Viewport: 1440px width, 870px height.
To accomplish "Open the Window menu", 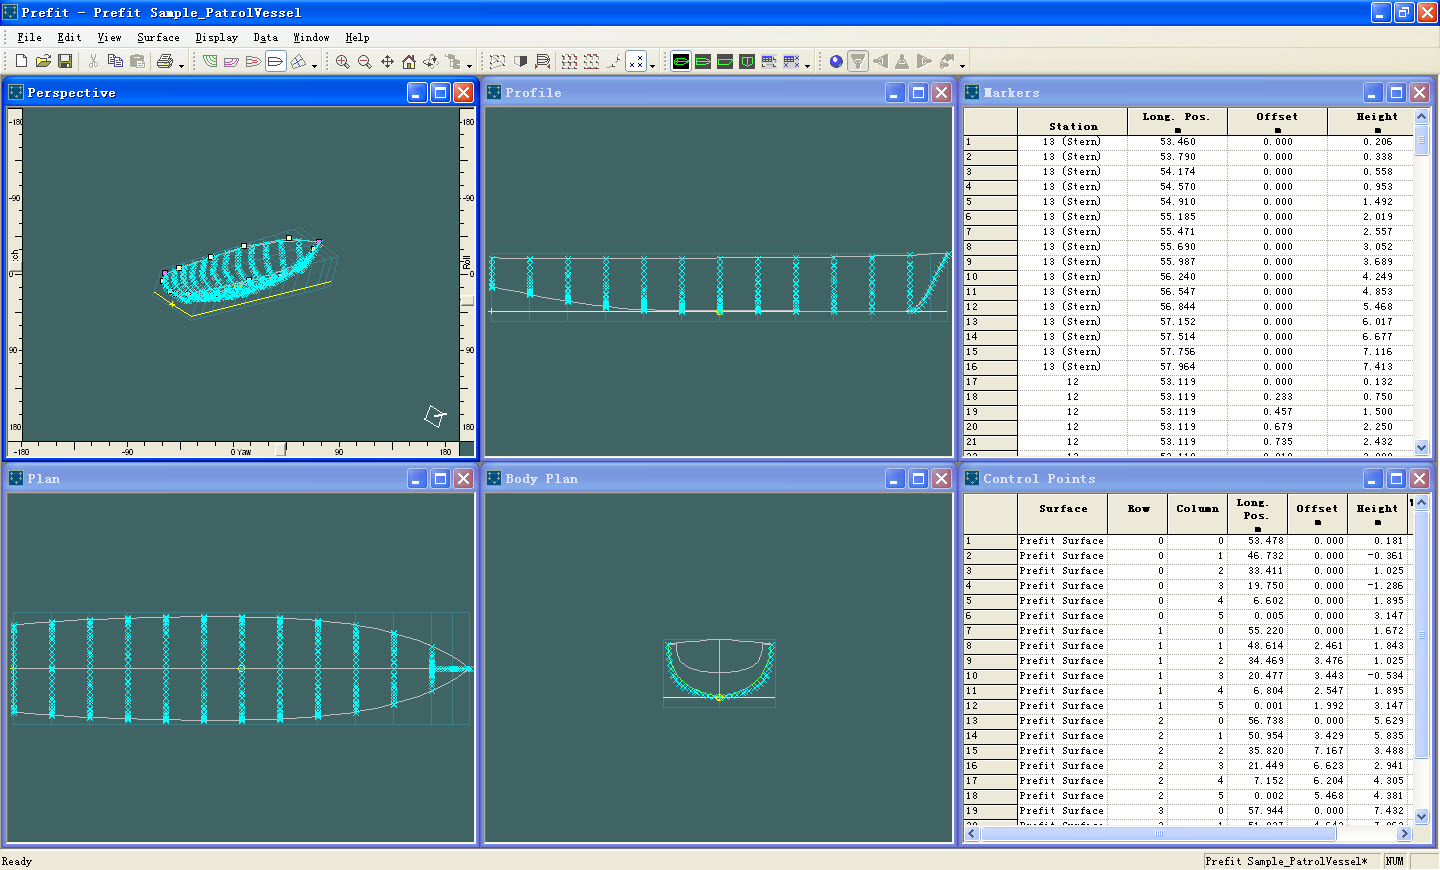I will click(x=311, y=37).
